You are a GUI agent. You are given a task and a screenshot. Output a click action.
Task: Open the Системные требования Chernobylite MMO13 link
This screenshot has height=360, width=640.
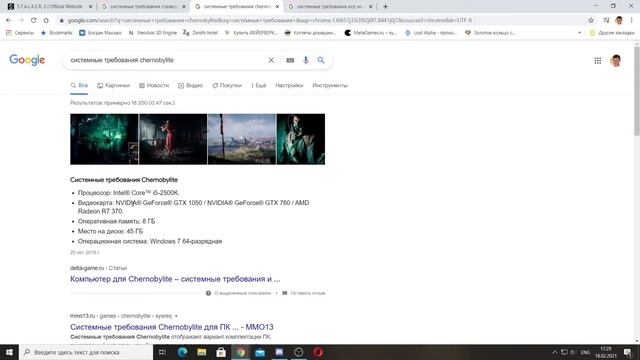click(x=171, y=327)
